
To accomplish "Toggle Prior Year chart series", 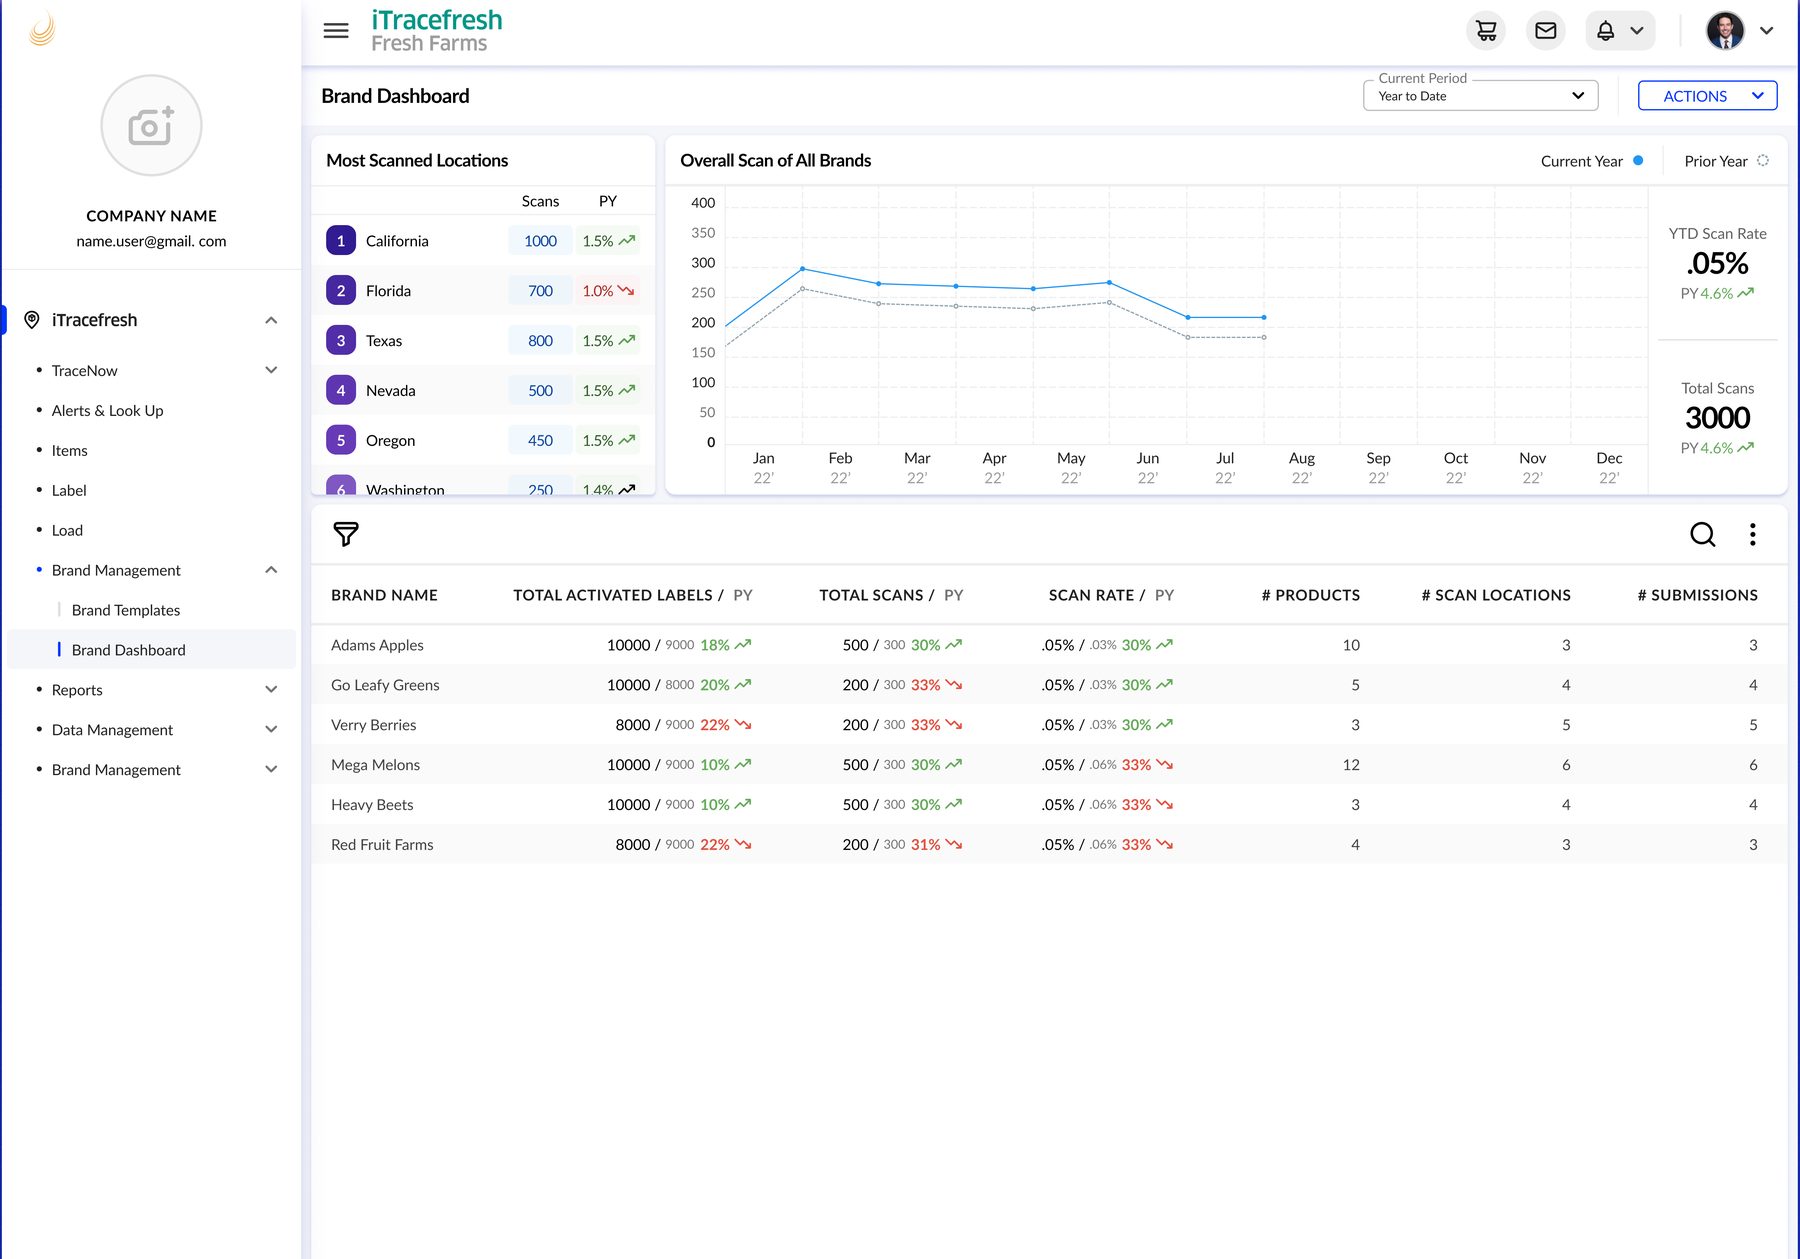I will 1726,161.
